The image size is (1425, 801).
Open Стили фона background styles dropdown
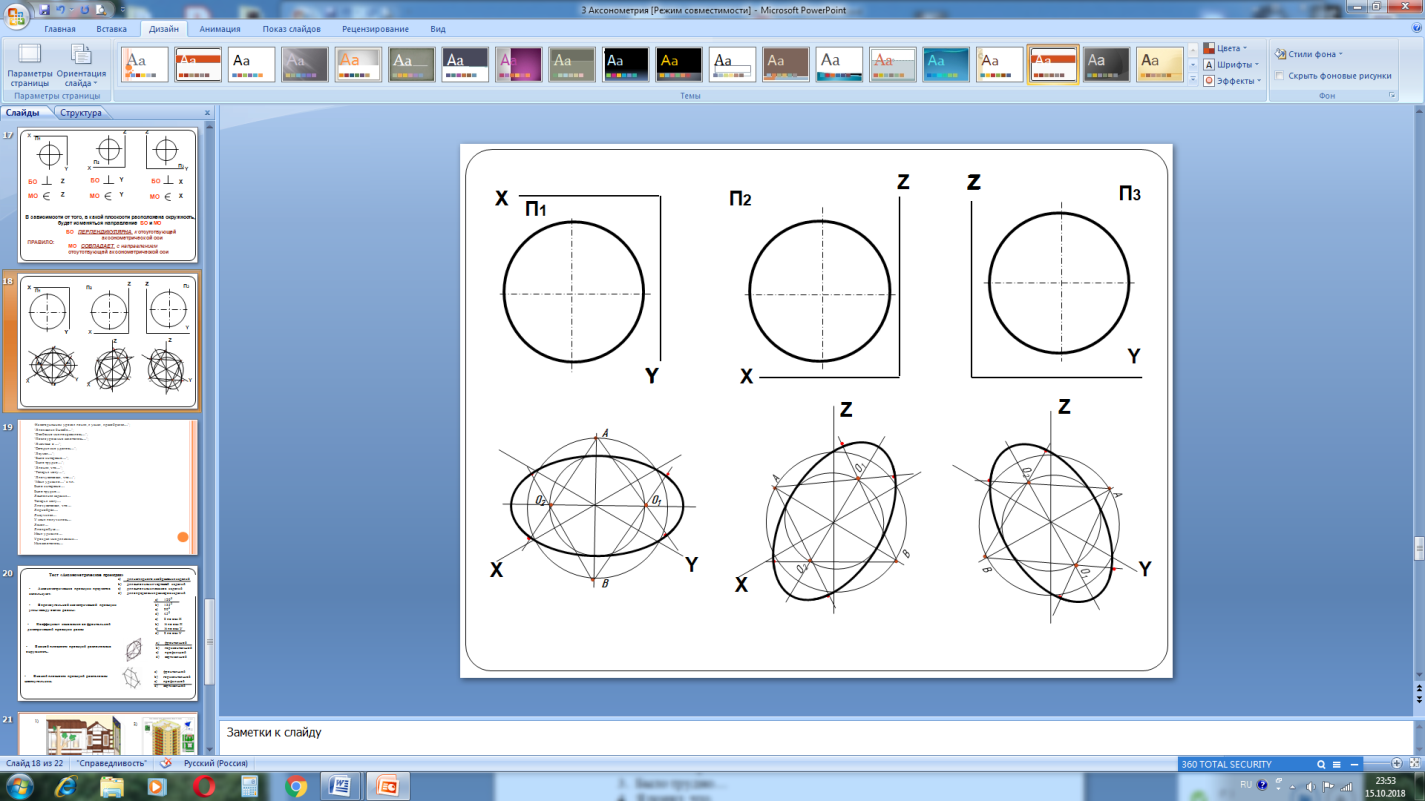click(x=1309, y=54)
